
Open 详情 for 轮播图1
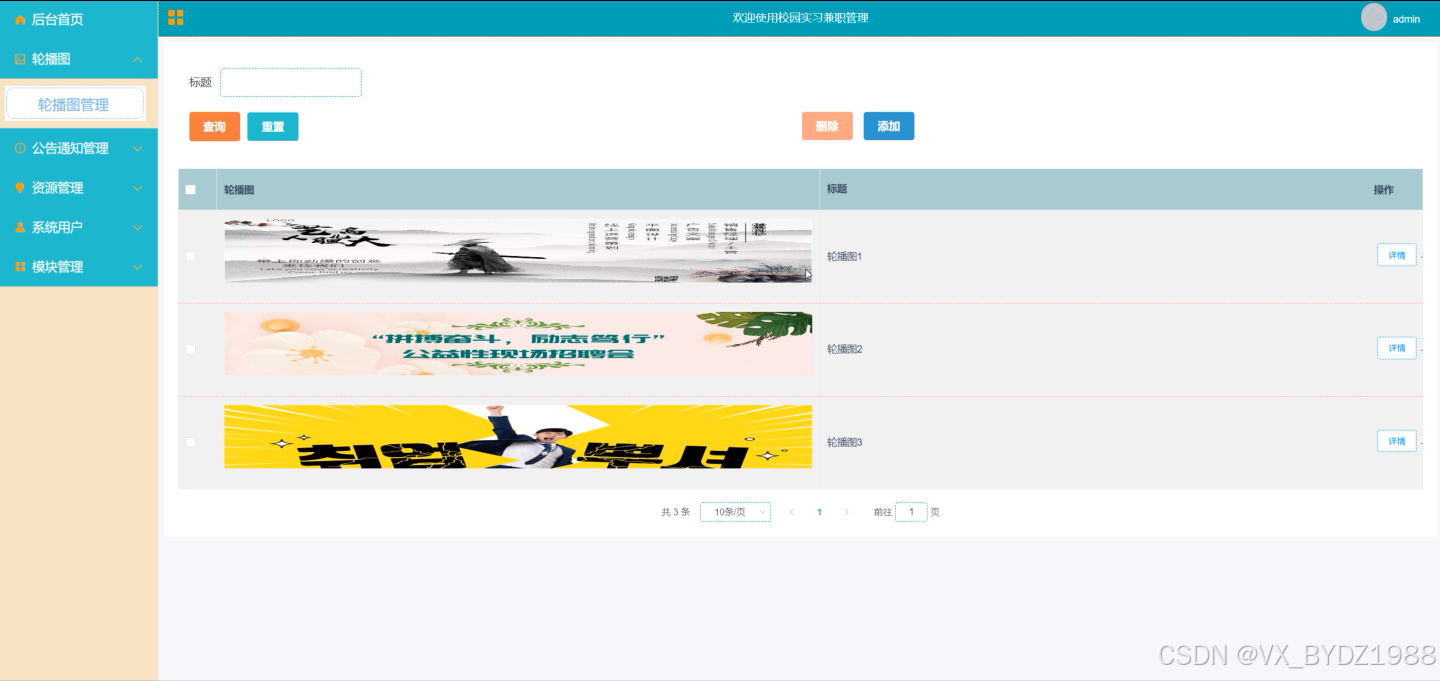pyautogui.click(x=1396, y=255)
